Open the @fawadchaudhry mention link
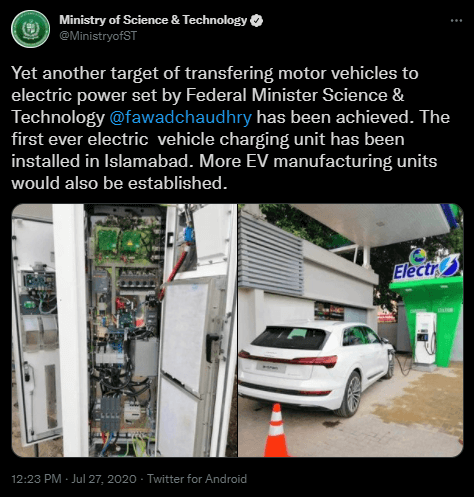Viewport: 474px width, 497px height. click(x=180, y=117)
